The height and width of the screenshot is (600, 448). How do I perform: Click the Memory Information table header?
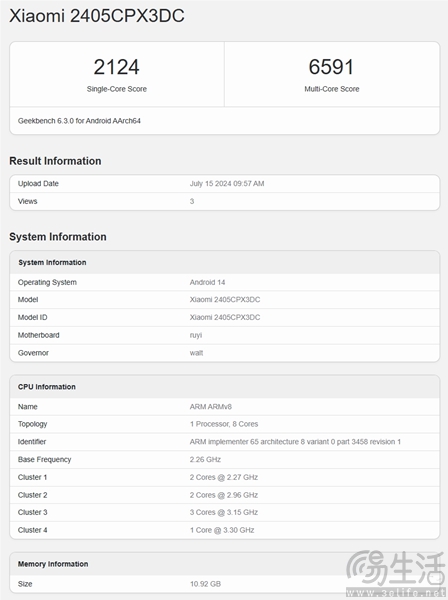[53, 564]
